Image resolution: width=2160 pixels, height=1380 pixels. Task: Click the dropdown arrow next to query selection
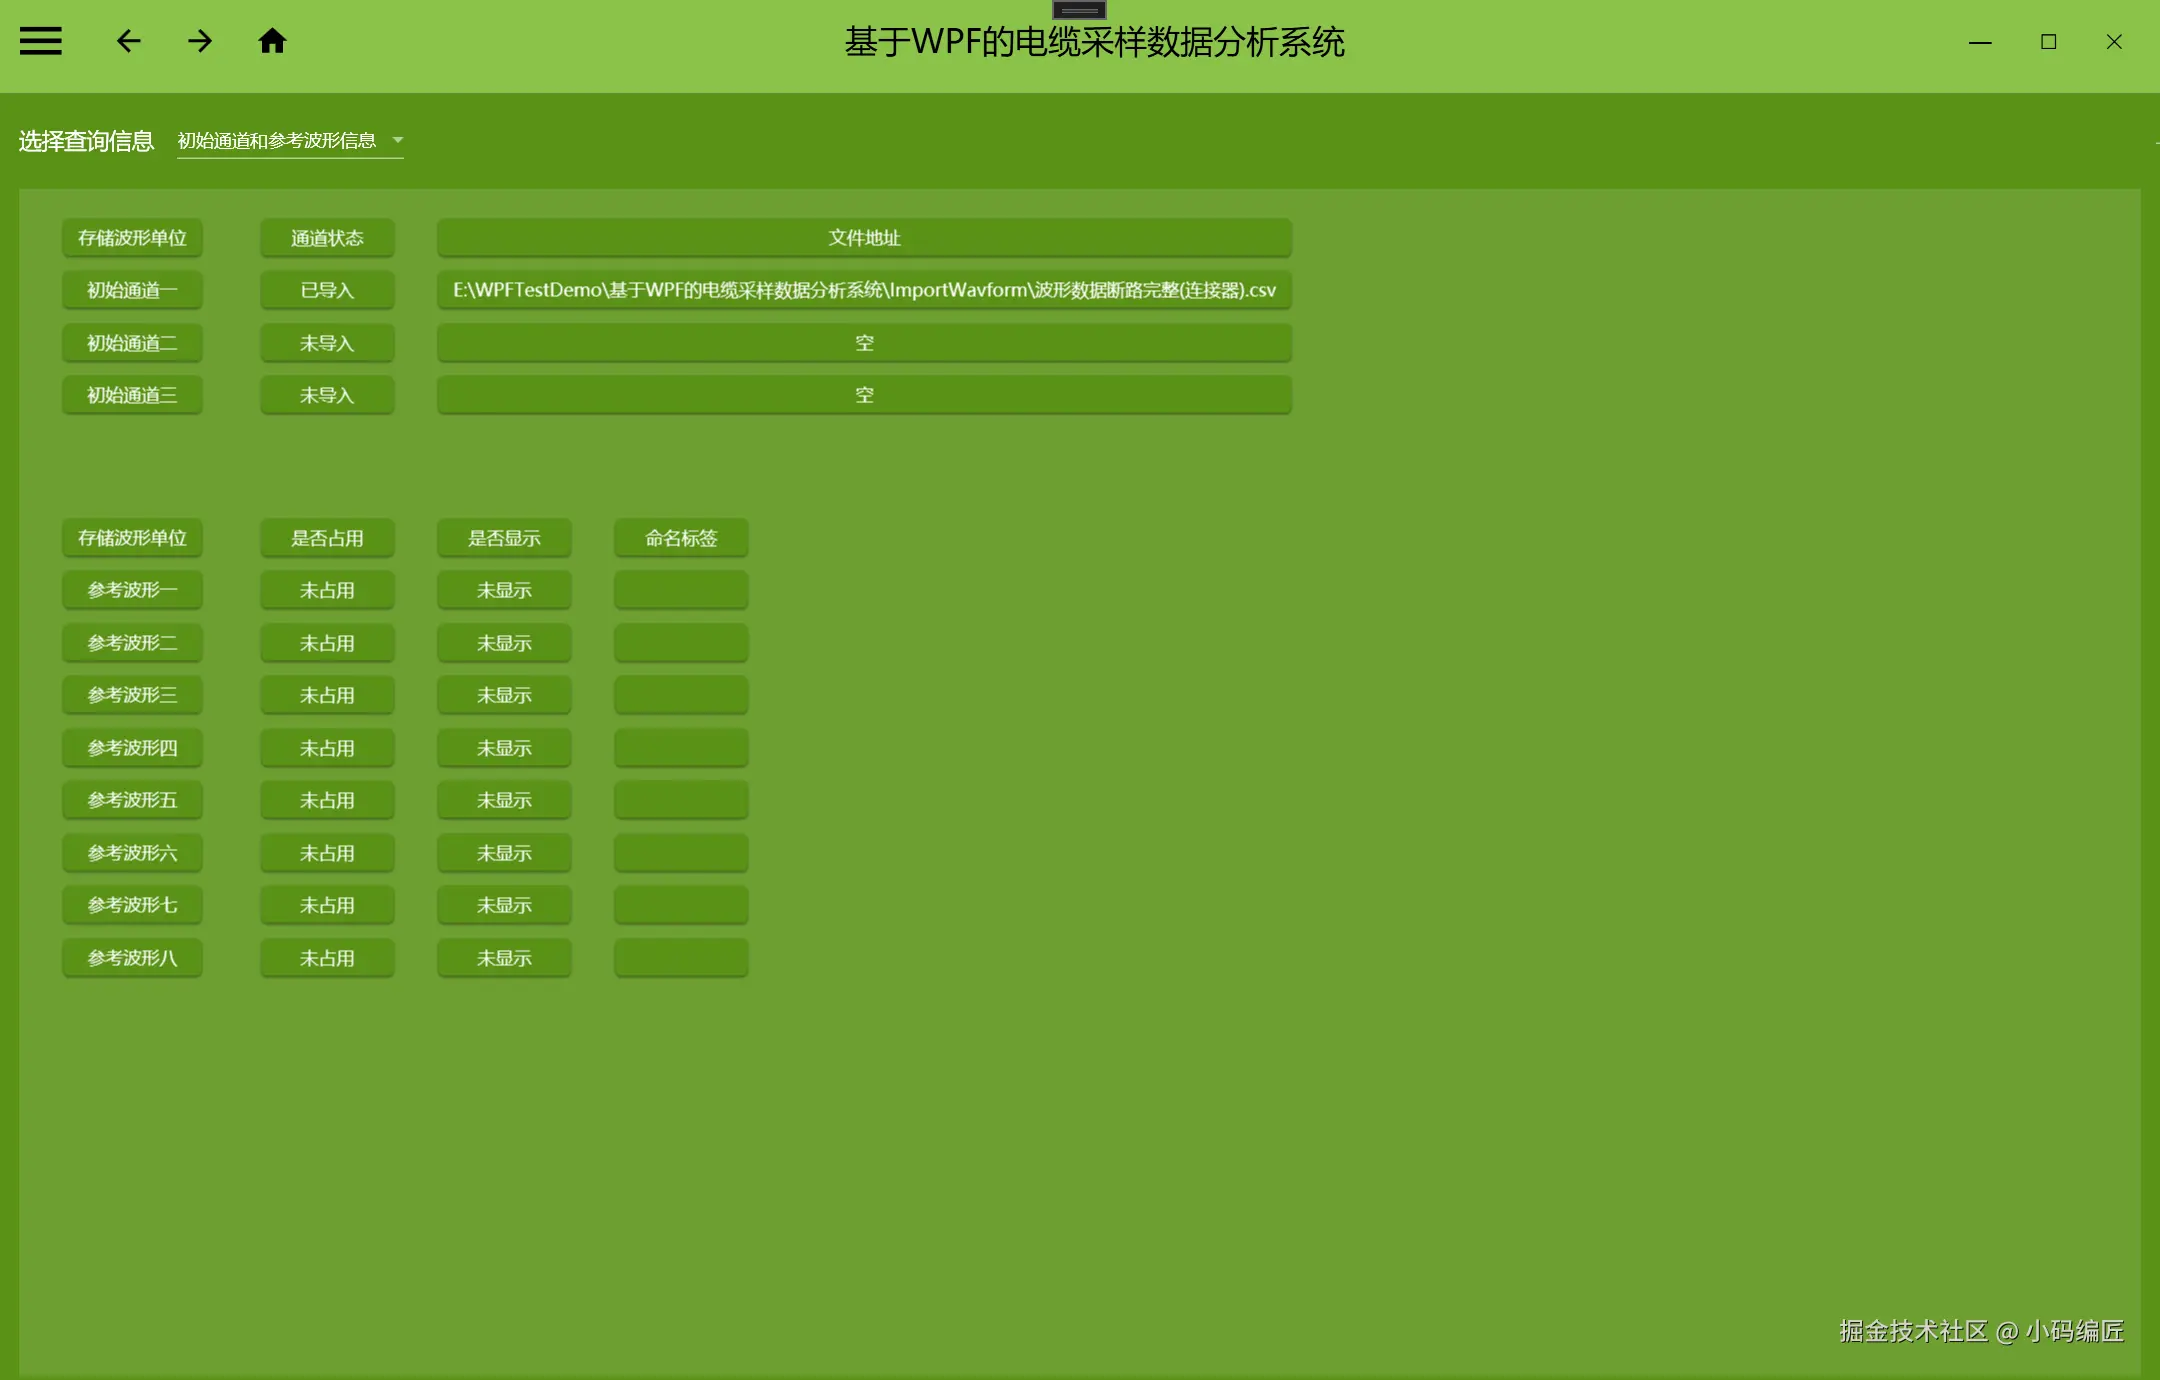pos(398,140)
